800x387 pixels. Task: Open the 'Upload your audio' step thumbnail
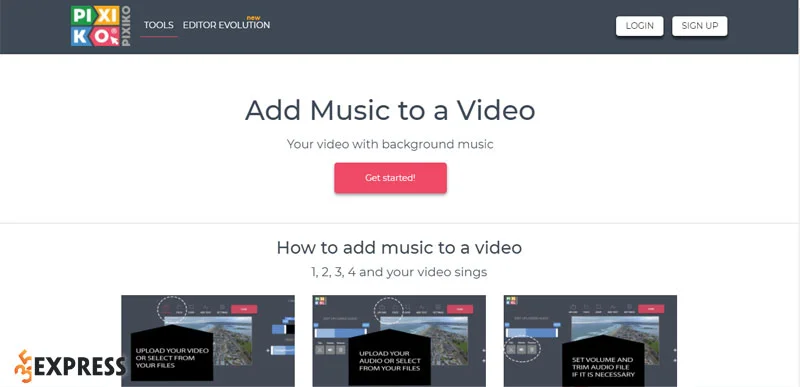click(399, 341)
